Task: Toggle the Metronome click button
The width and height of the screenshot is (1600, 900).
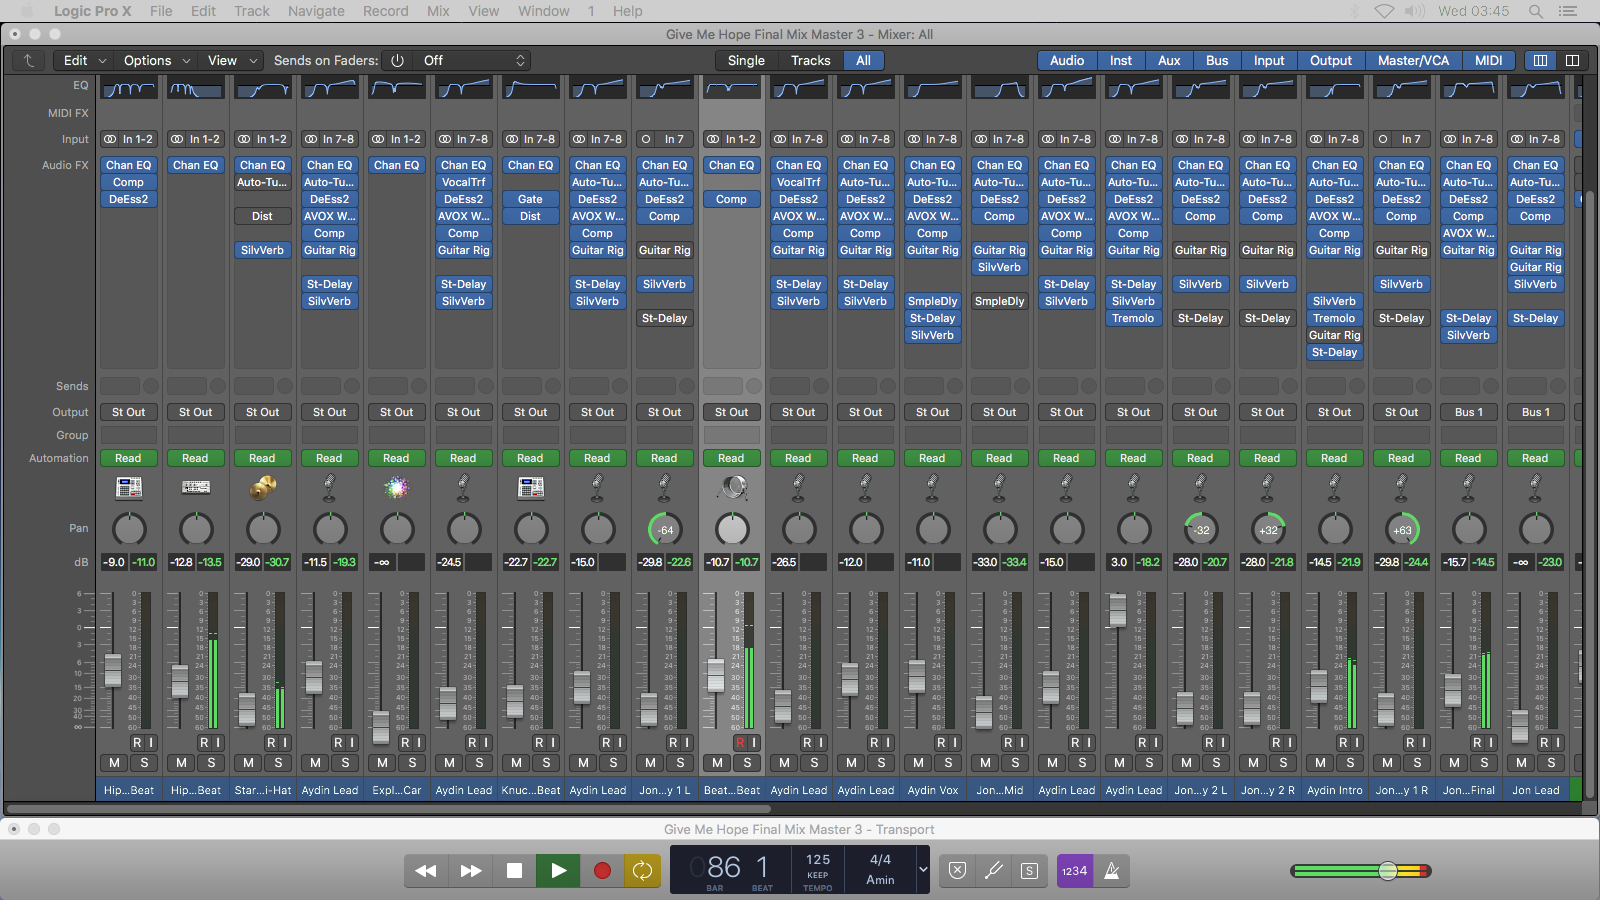Action: point(1111,870)
